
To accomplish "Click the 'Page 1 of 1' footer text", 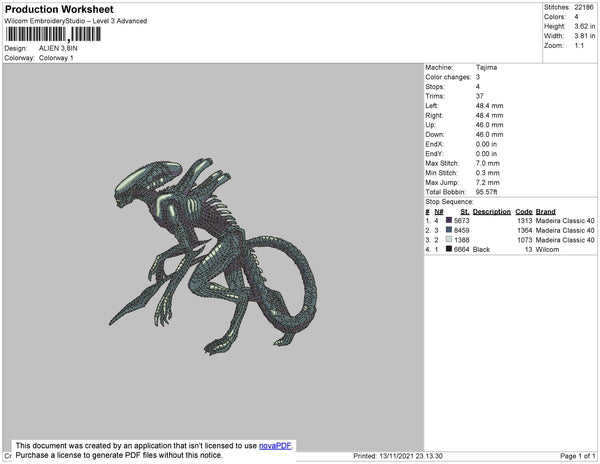I will (577, 456).
